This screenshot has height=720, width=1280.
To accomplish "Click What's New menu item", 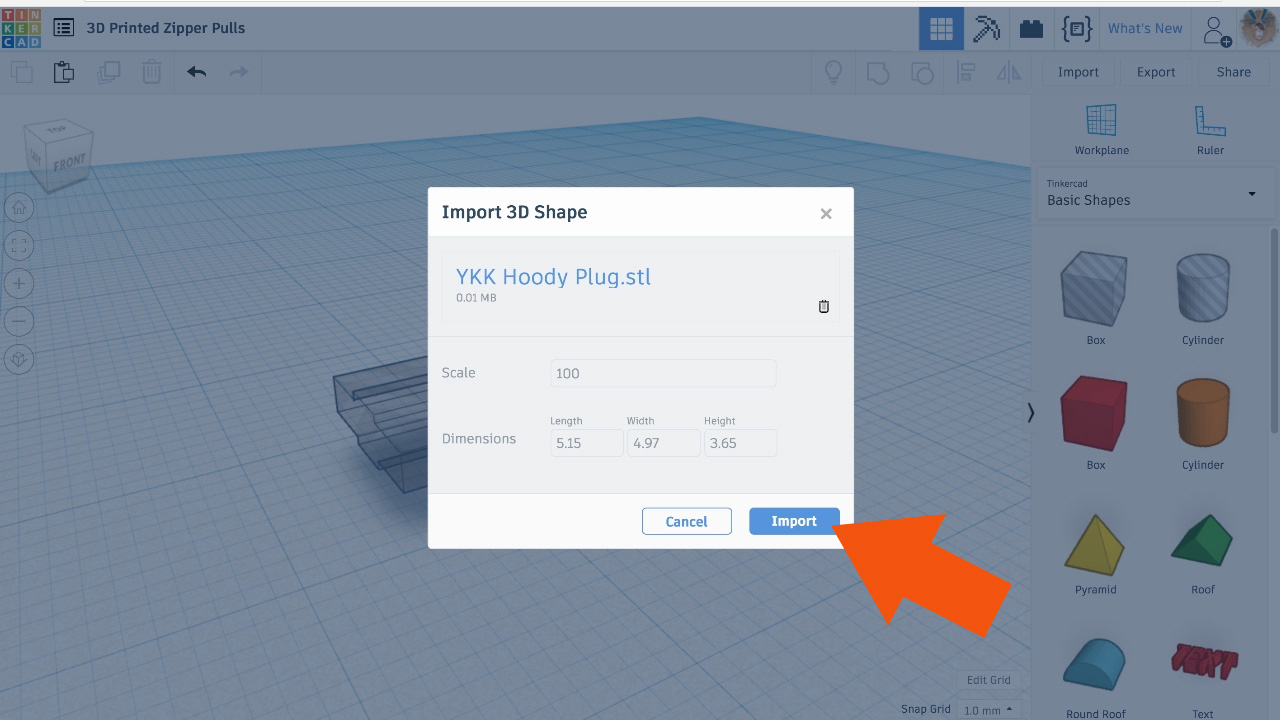I will (x=1144, y=28).
